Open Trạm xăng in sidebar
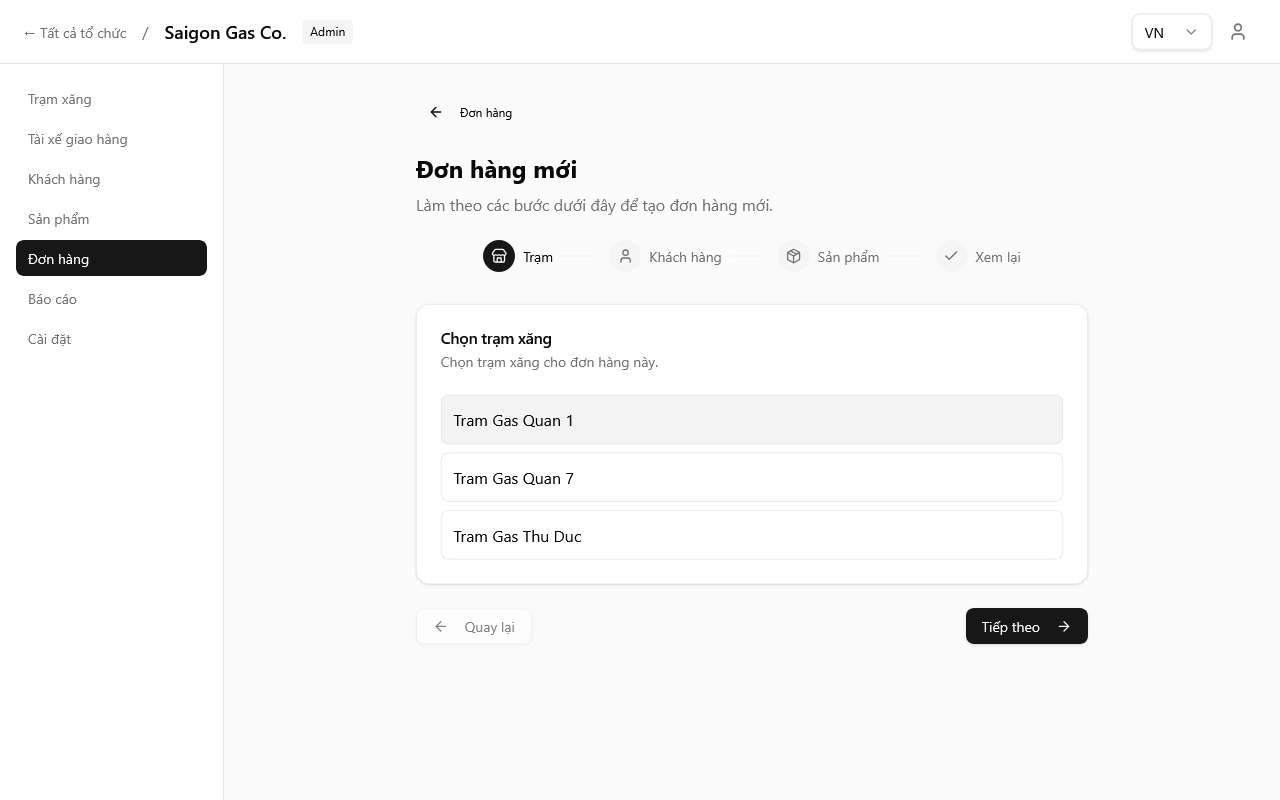The image size is (1280, 800). click(60, 99)
